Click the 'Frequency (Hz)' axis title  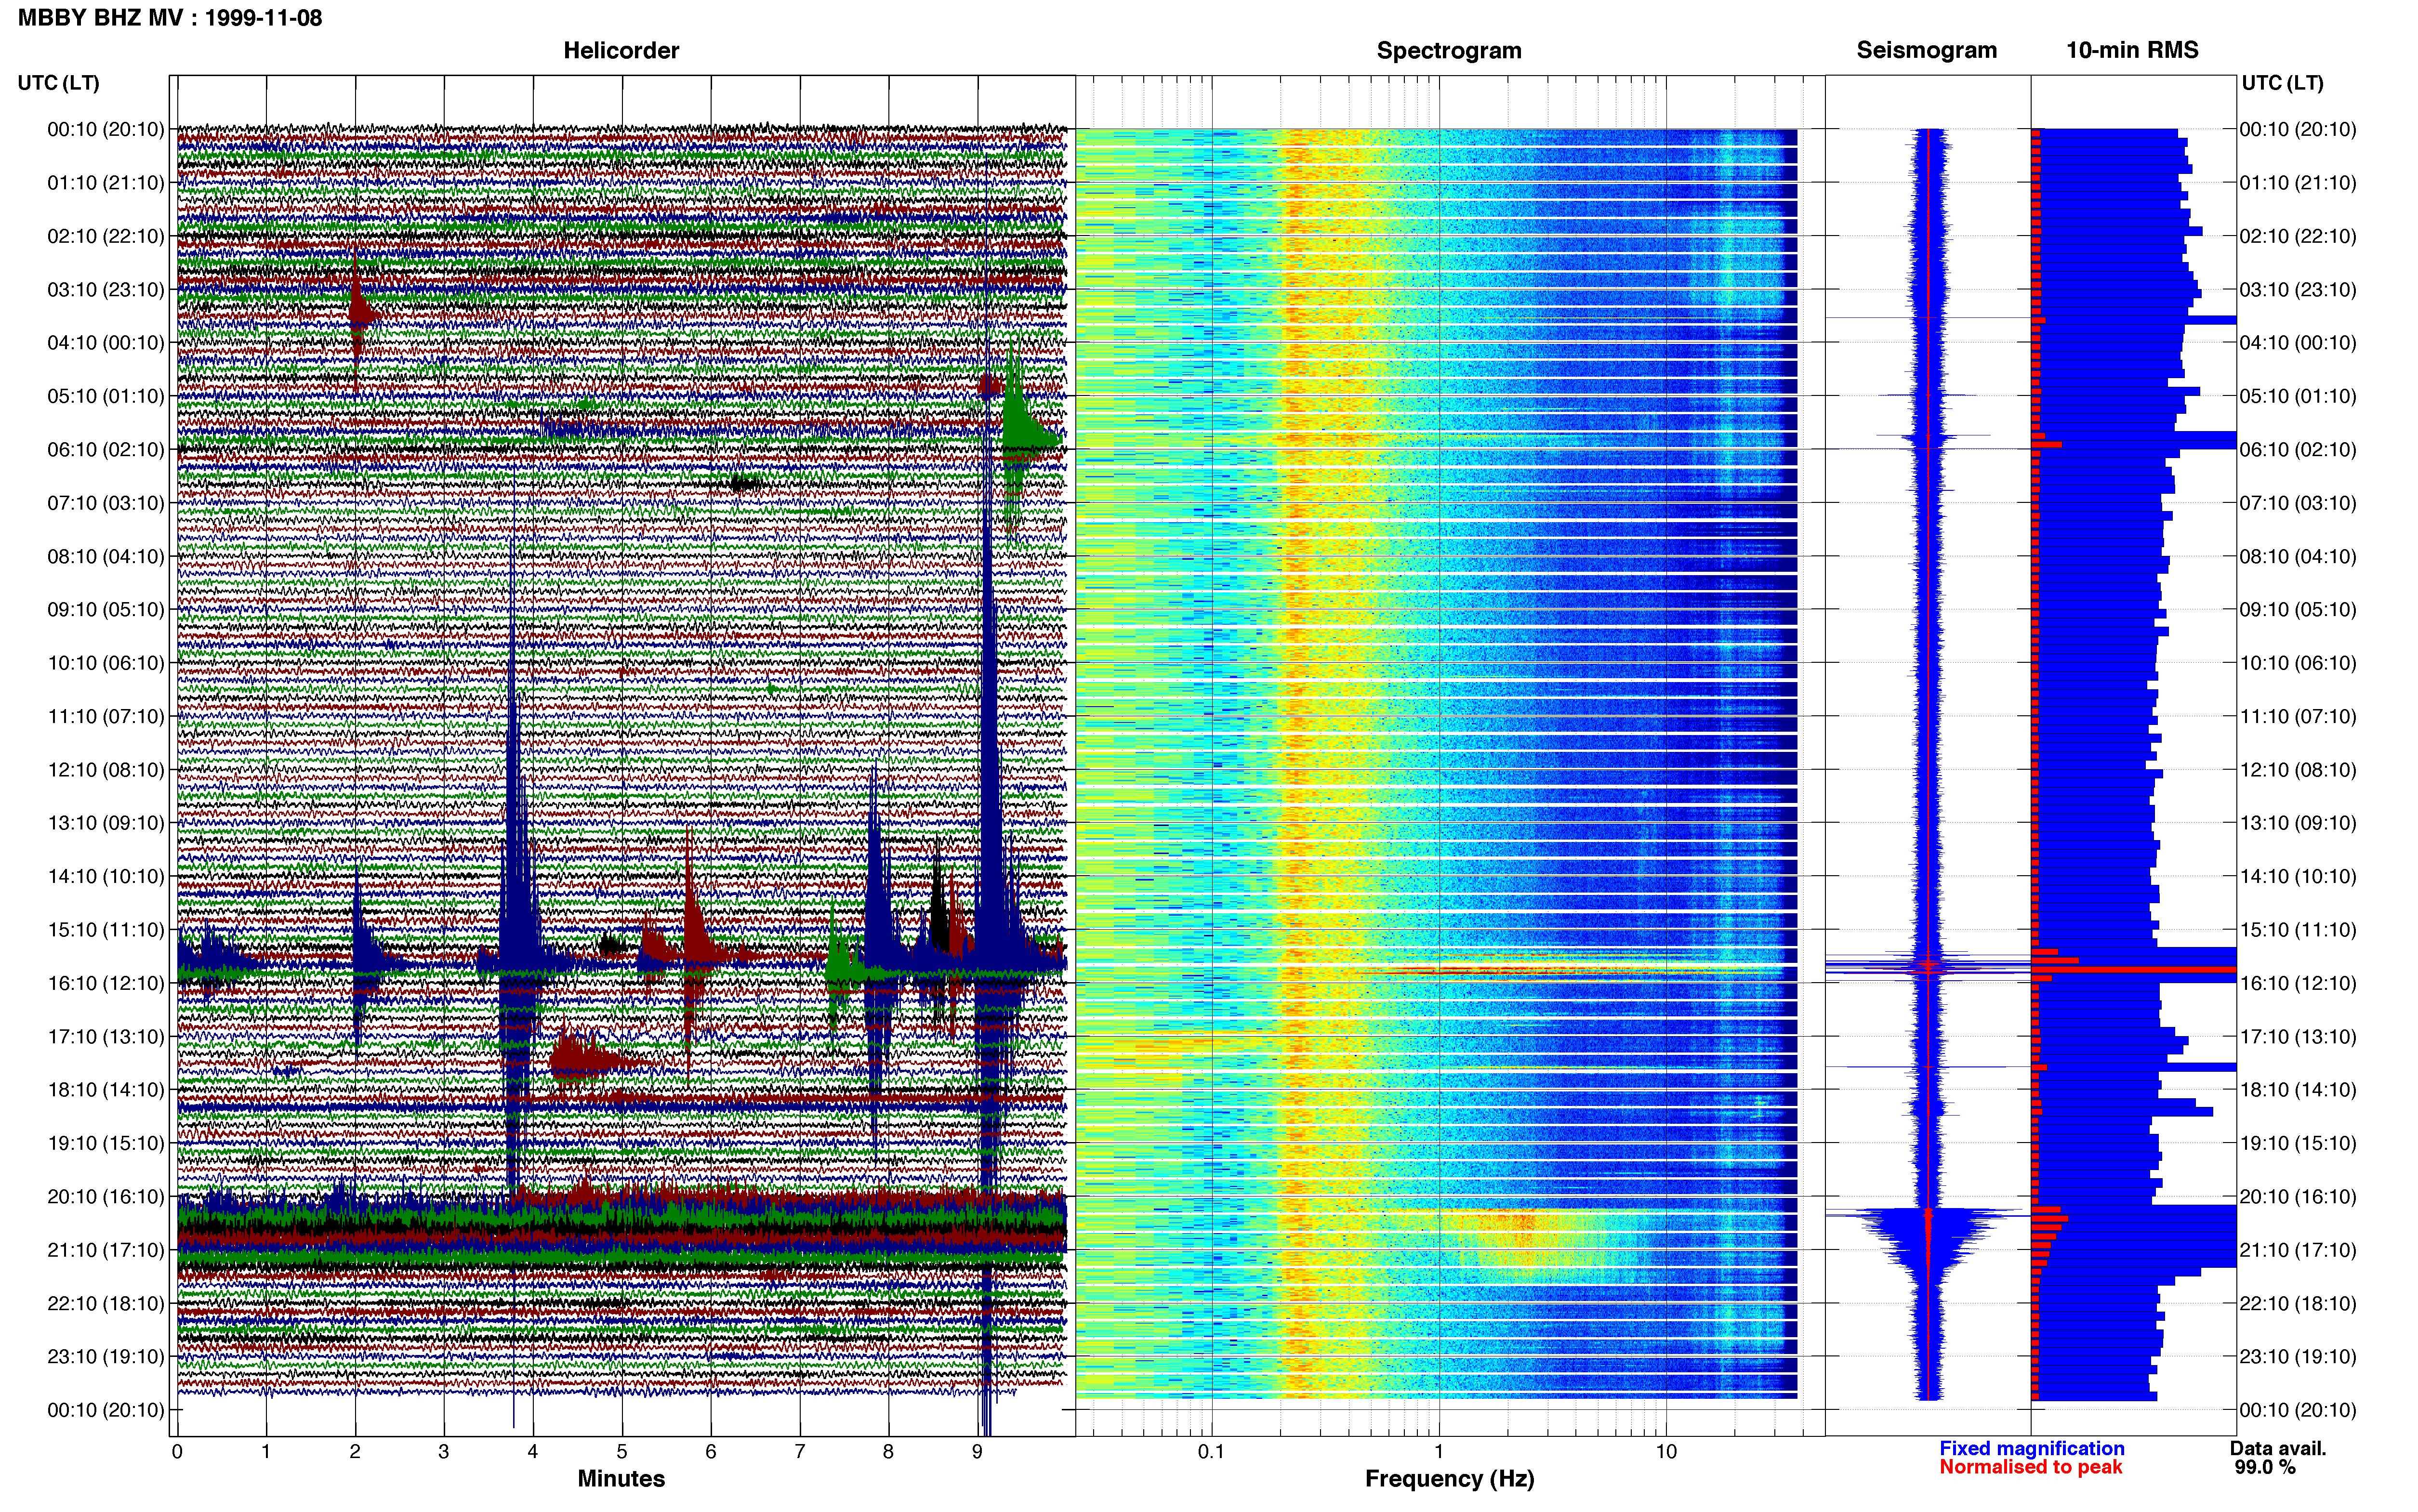coord(1449,1479)
